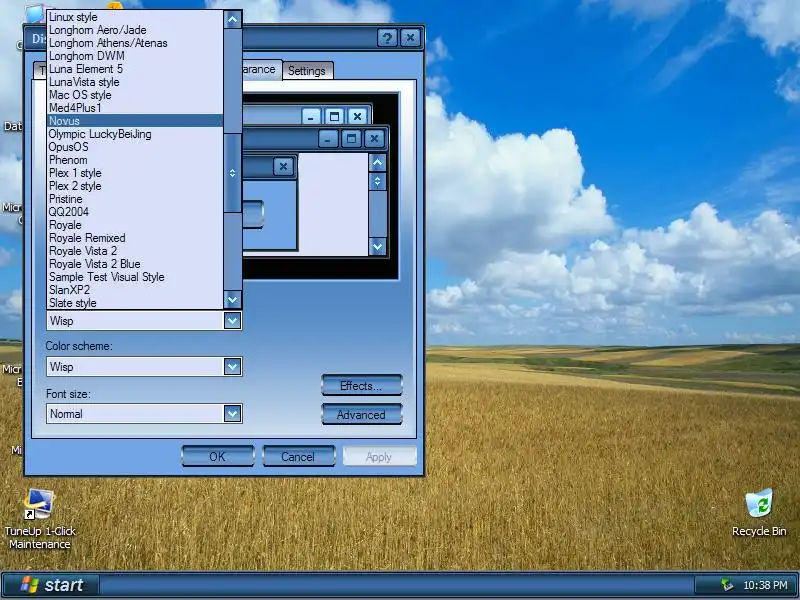Select Plex 2 style
The height and width of the screenshot is (600, 800).
[135, 186]
